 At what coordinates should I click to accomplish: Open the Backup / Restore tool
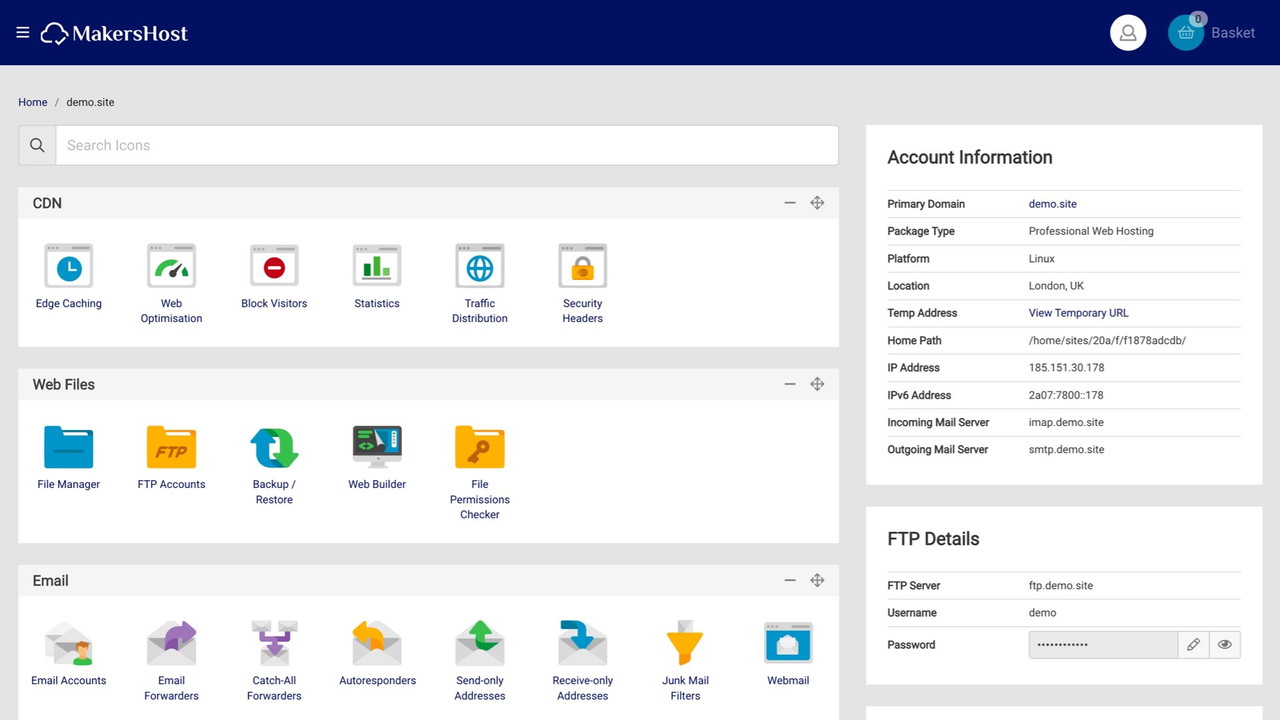coord(274,448)
